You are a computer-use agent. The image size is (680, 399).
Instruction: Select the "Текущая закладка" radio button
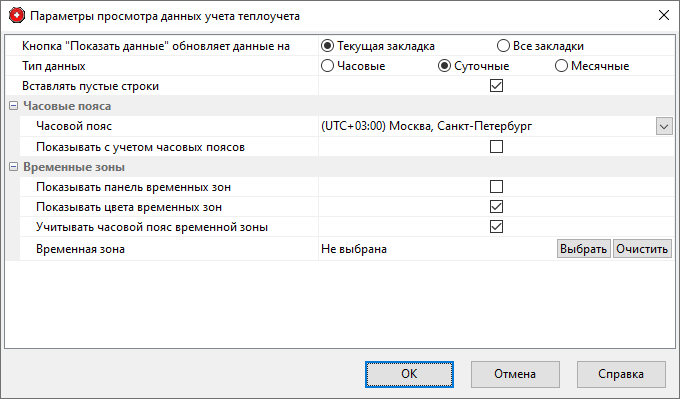pyautogui.click(x=327, y=46)
